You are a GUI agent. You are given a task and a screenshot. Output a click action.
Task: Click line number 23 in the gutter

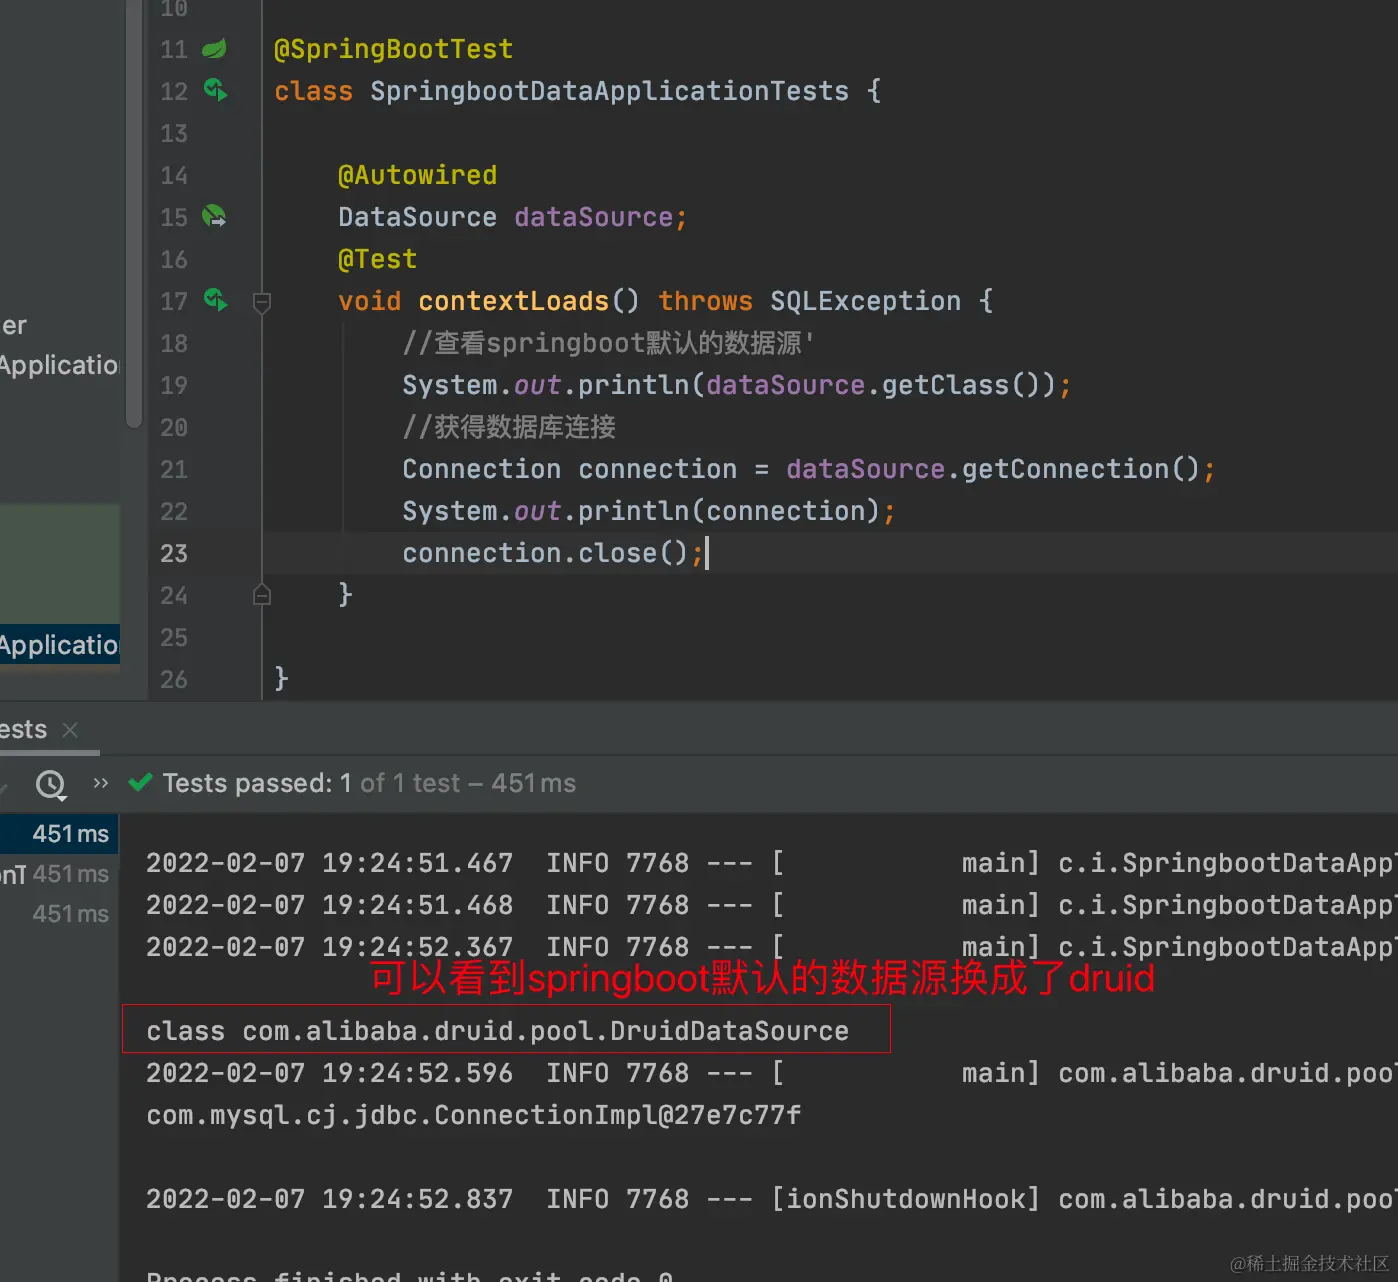pyautogui.click(x=174, y=553)
